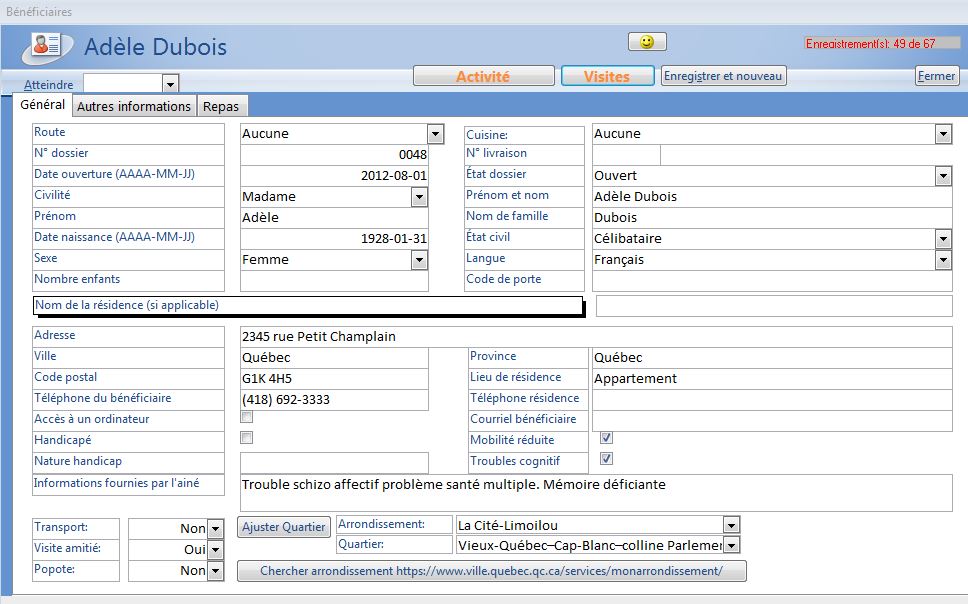Click the N° dossier field
This screenshot has height=604, width=968.
(334, 154)
